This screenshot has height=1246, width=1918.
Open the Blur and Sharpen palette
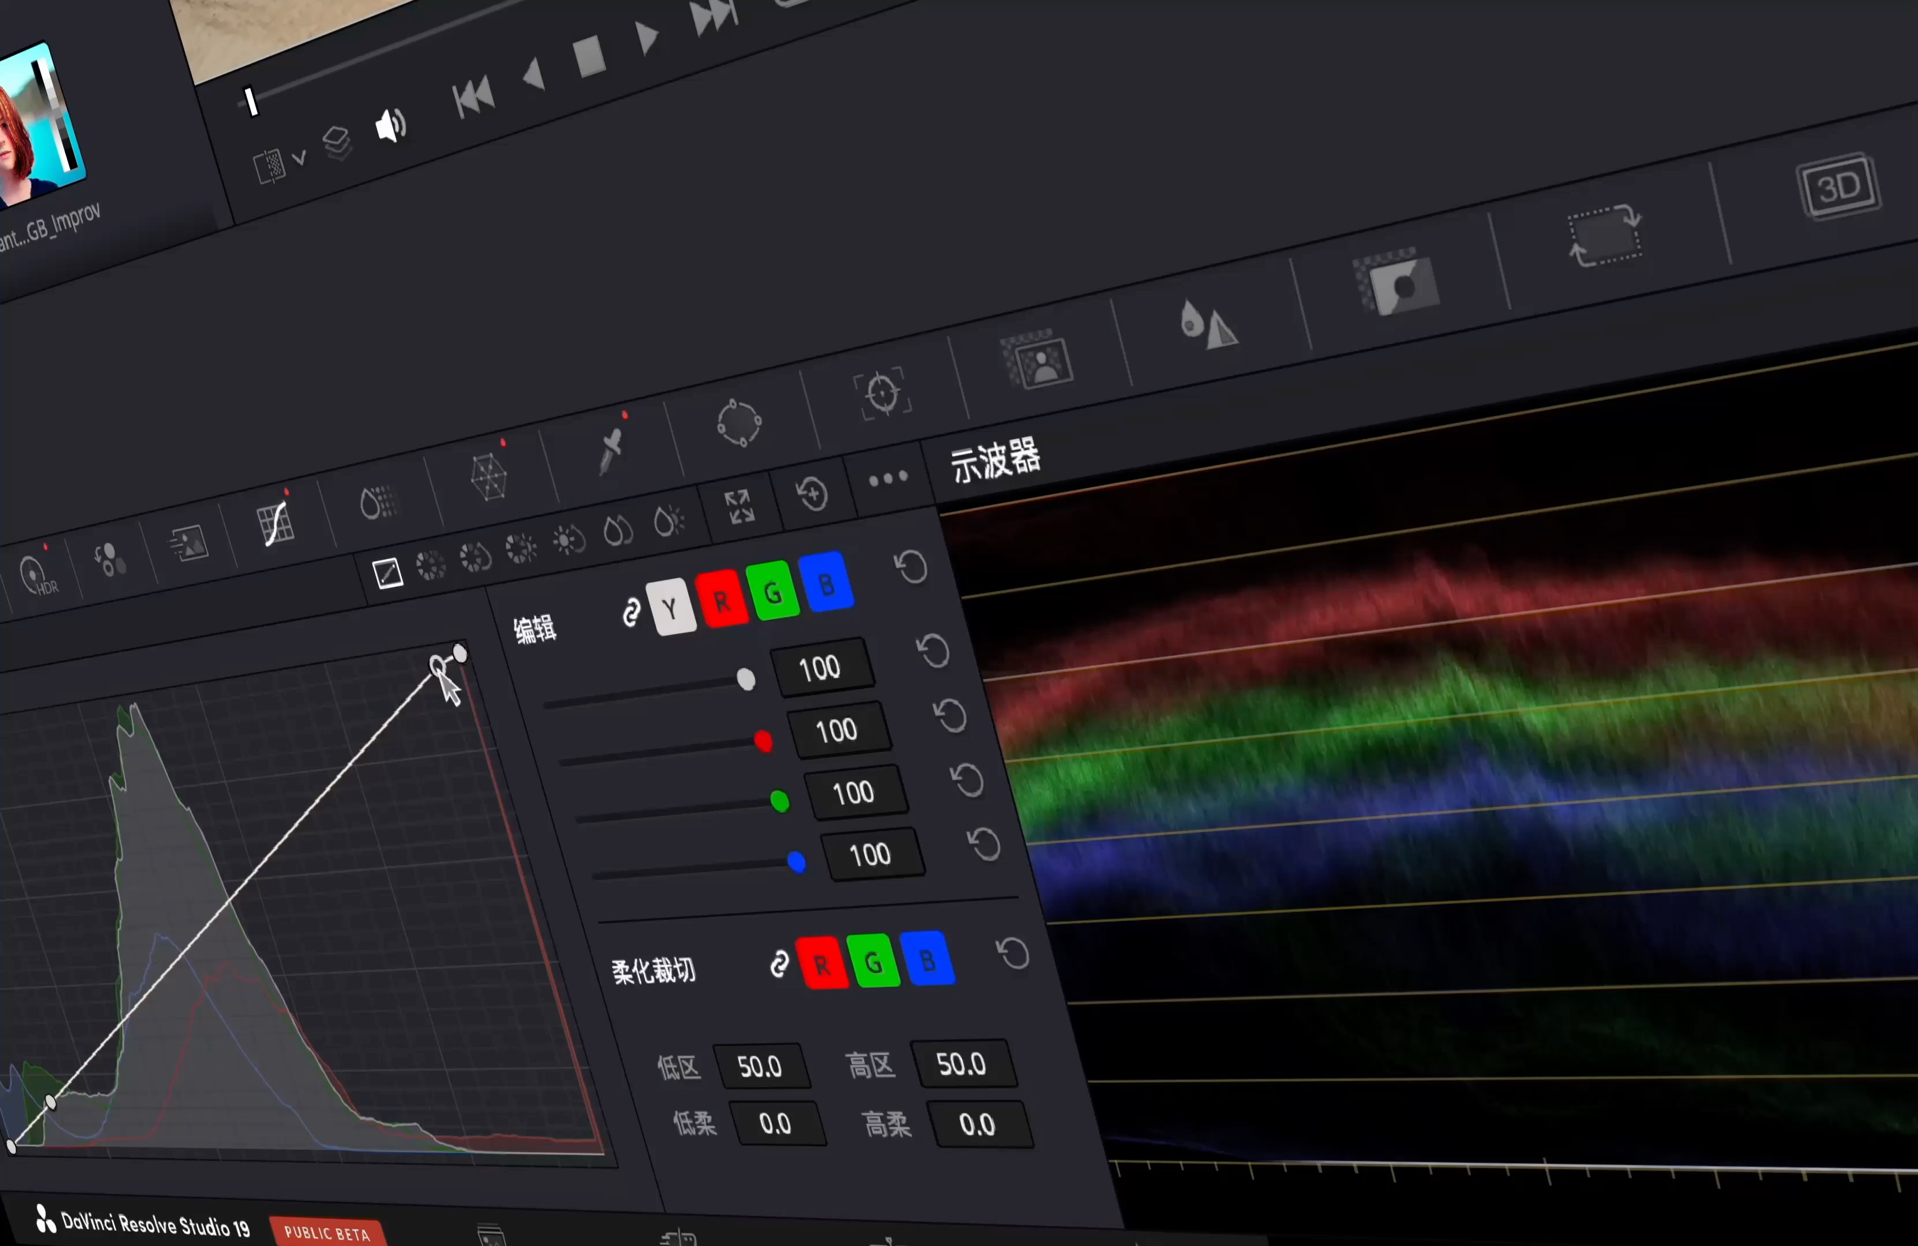[1207, 323]
